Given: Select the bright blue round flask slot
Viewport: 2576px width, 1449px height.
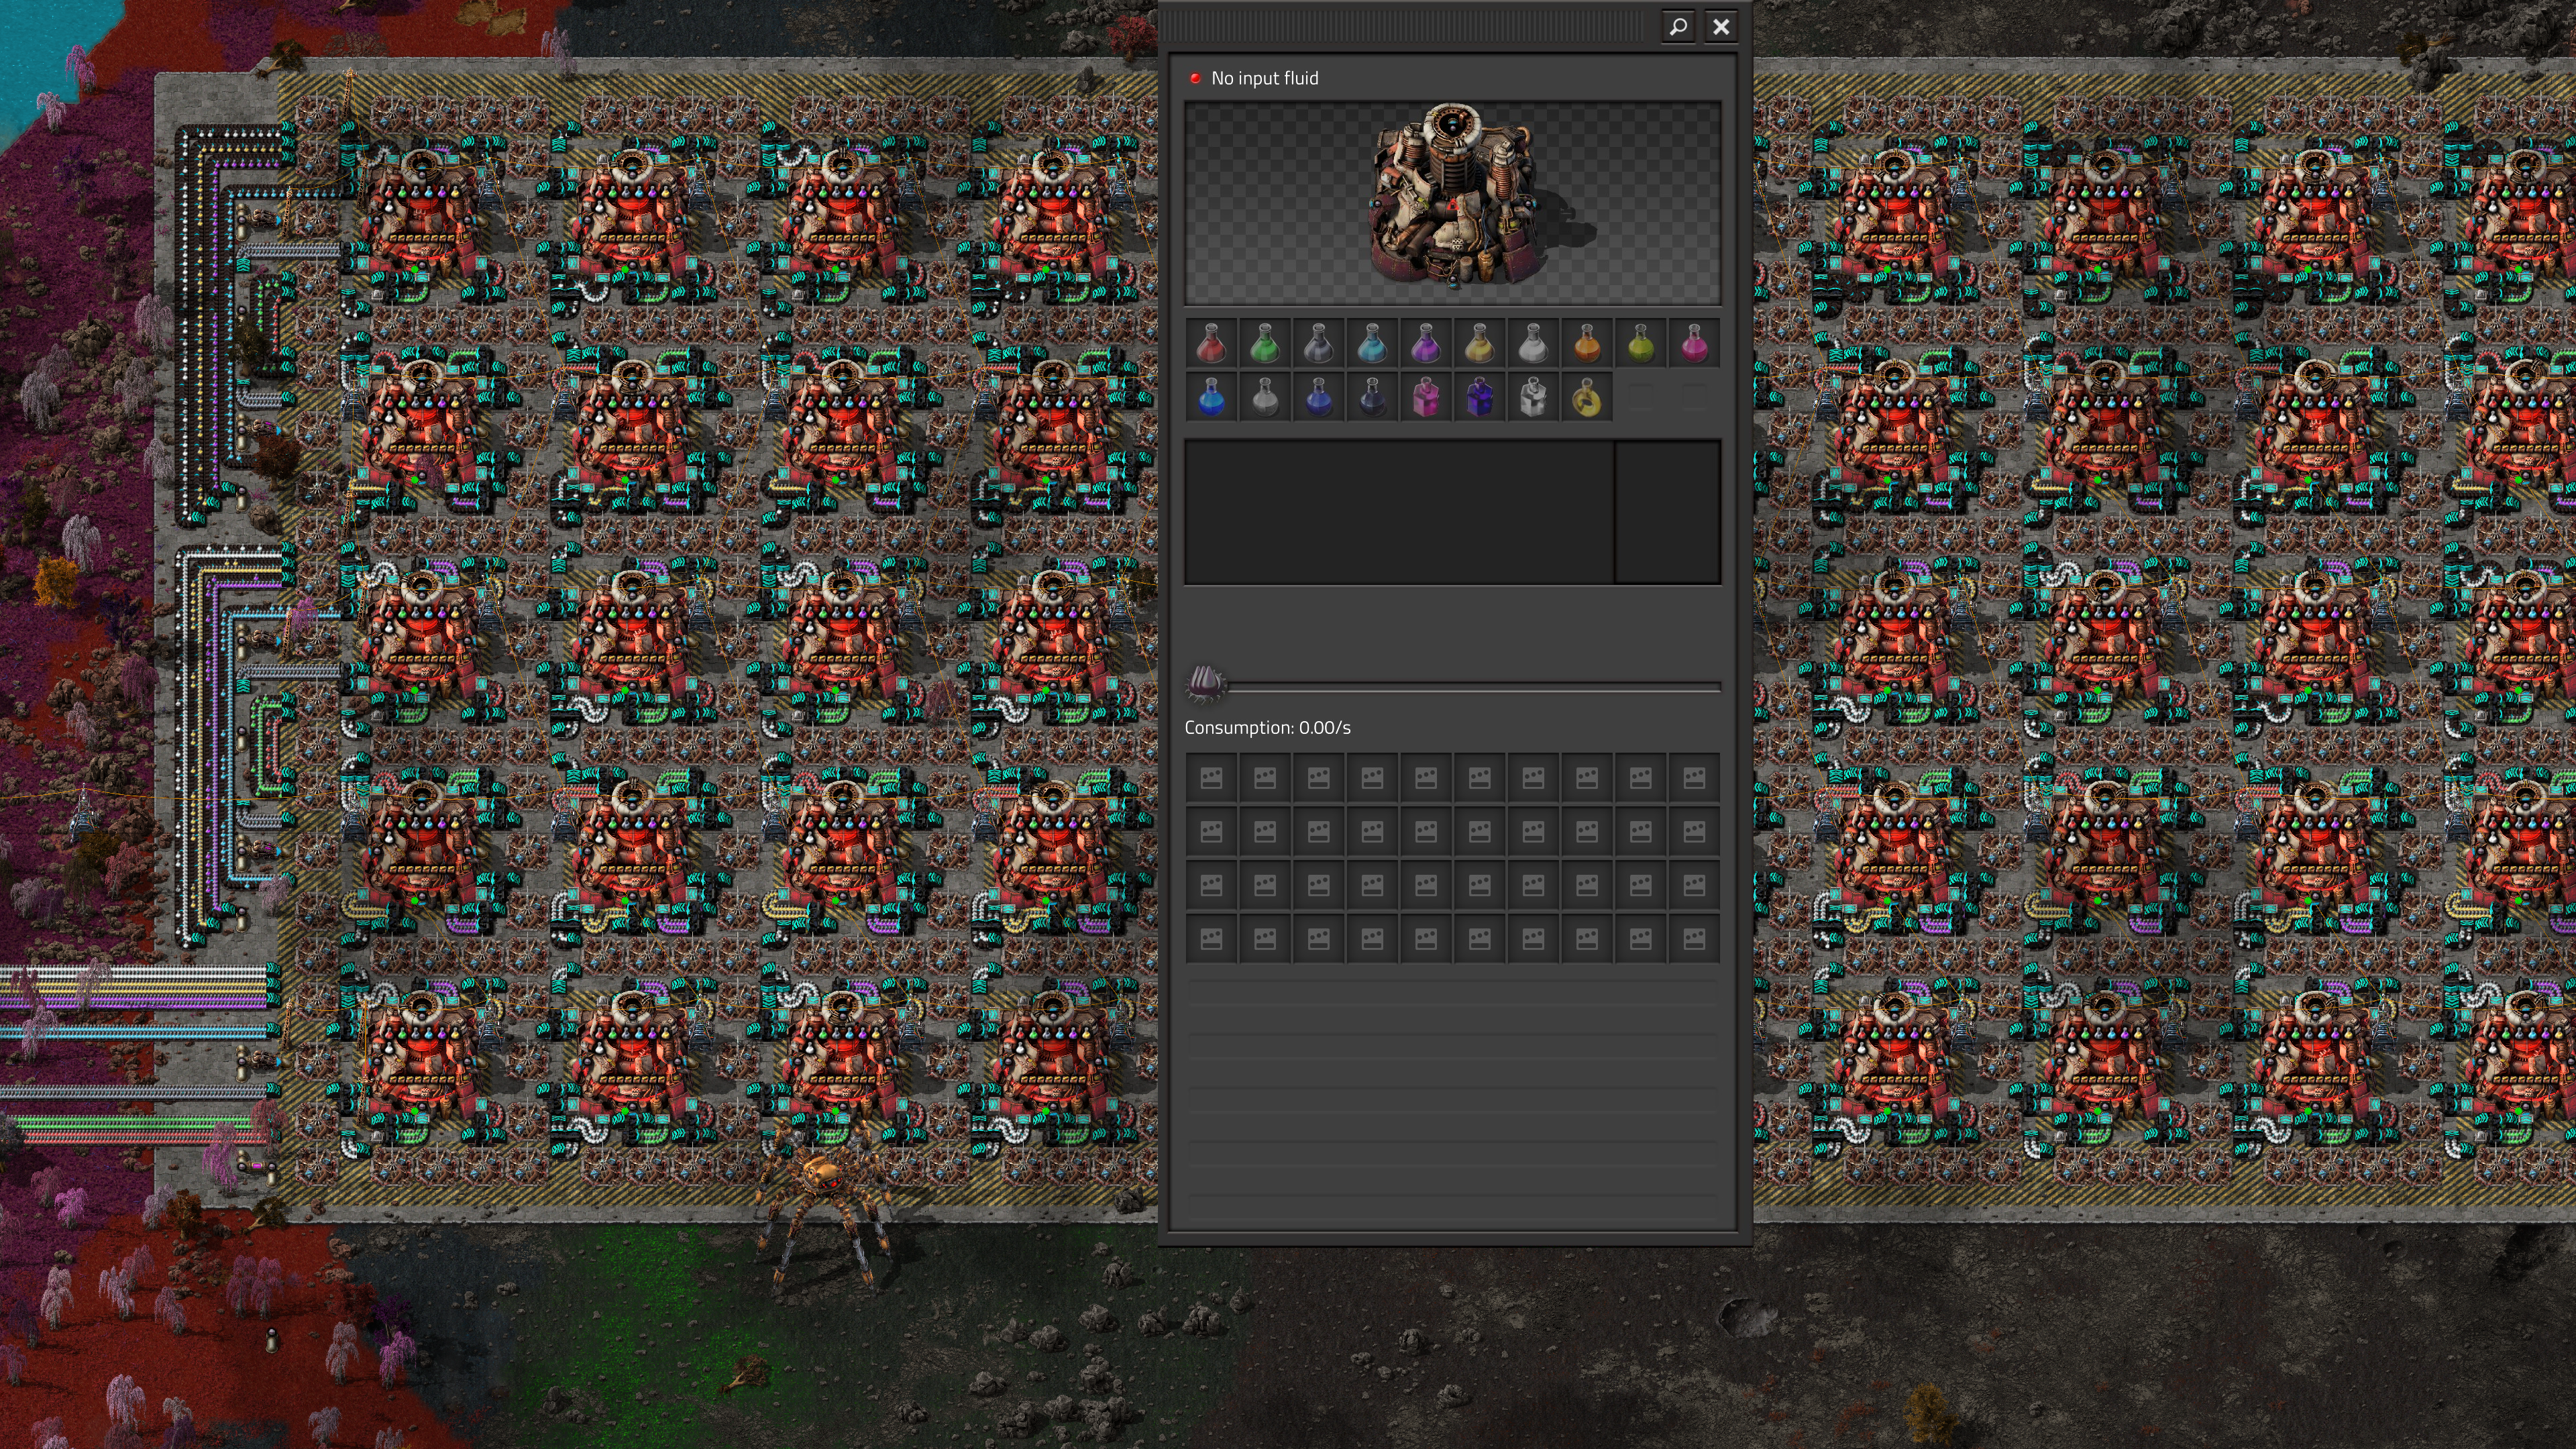Looking at the screenshot, I should (1211, 398).
